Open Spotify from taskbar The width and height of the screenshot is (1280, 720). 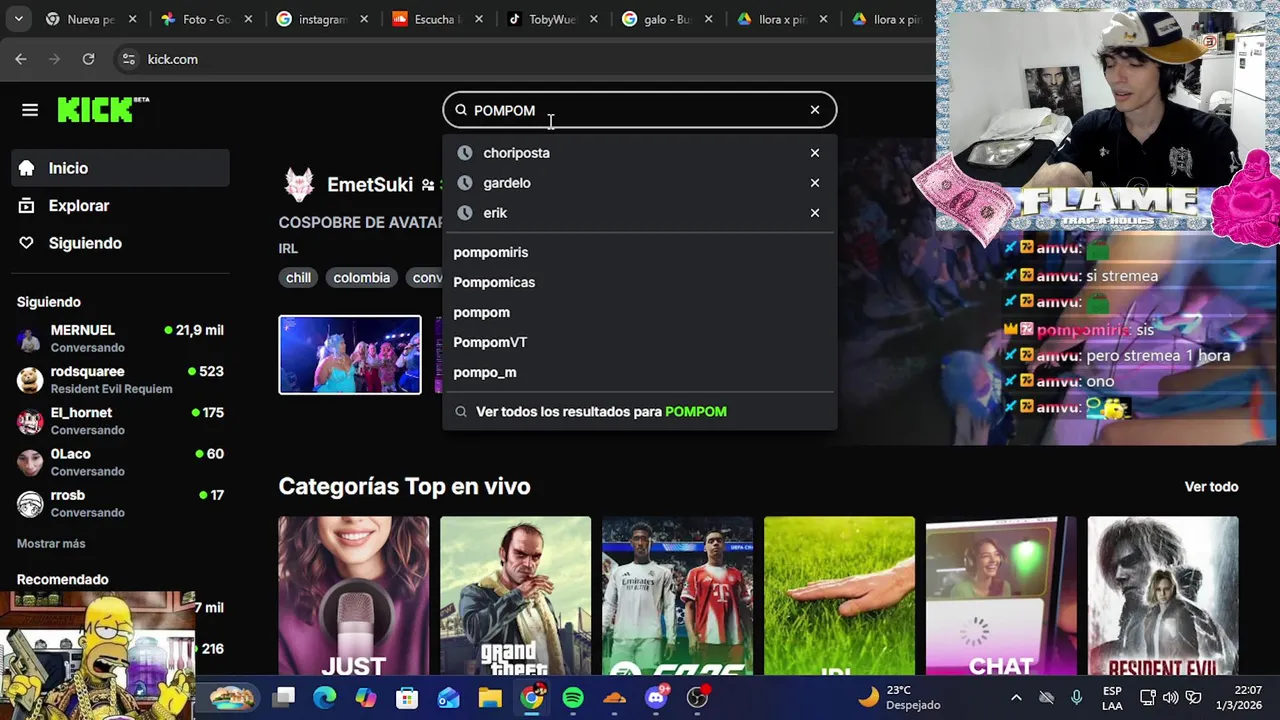point(573,697)
